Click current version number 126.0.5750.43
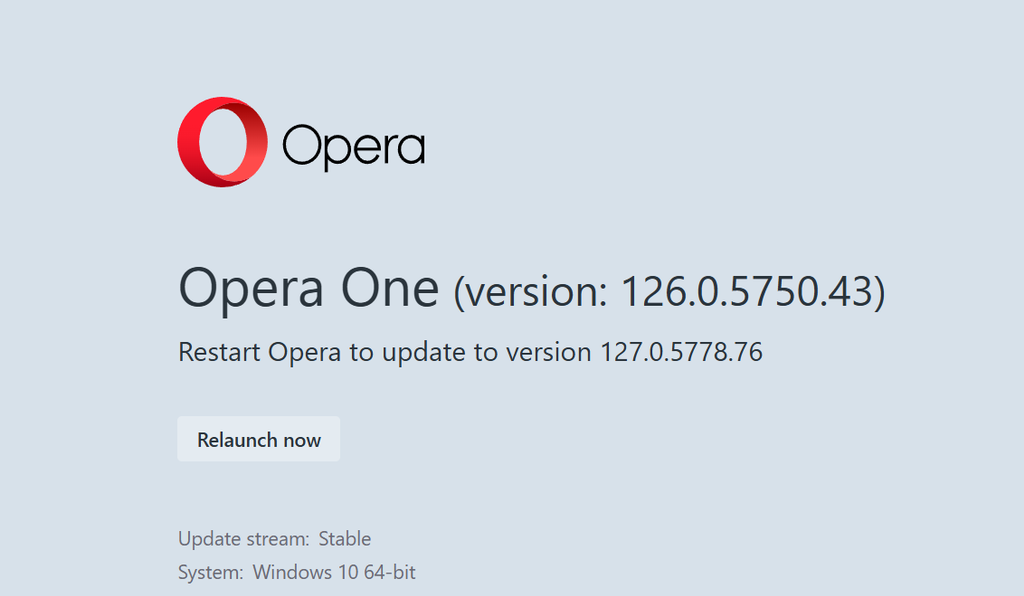 point(752,291)
